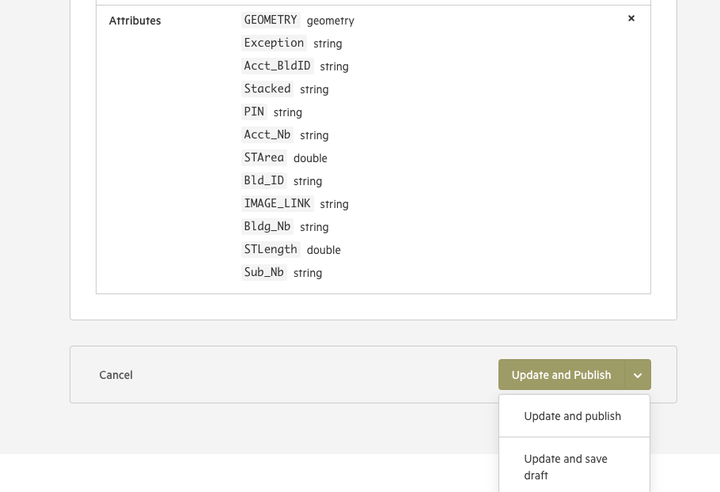Select the Exception attribute tag
720x492 pixels.
pyautogui.click(x=274, y=43)
